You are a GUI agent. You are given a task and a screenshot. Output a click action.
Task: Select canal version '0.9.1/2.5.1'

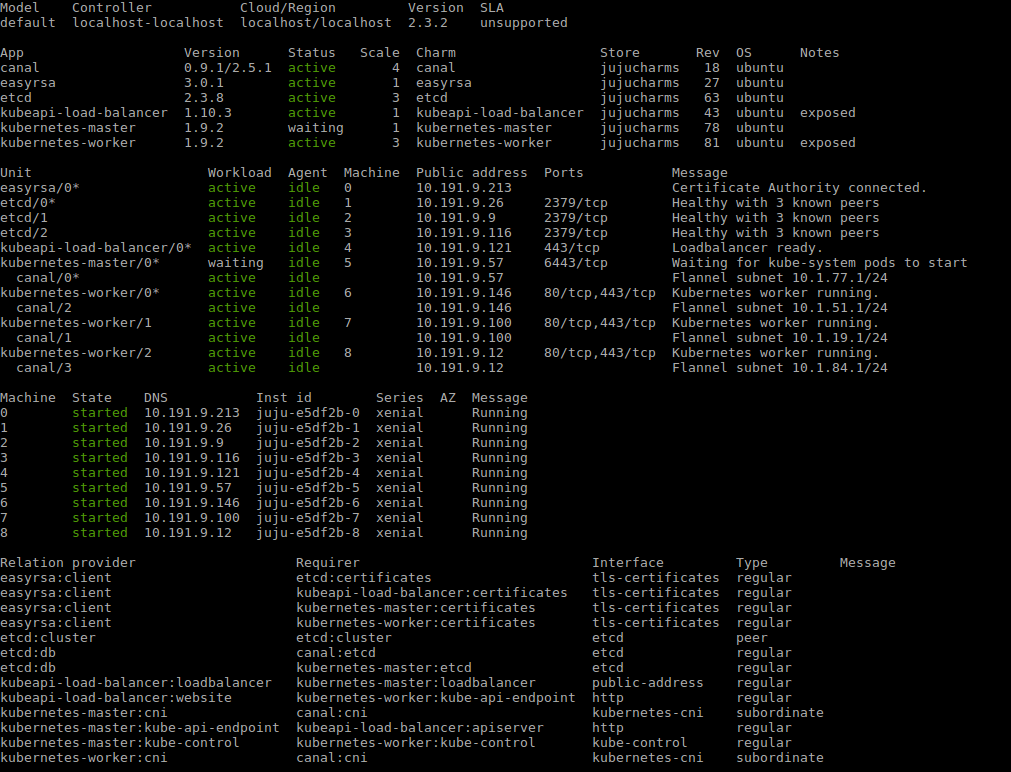click(228, 68)
